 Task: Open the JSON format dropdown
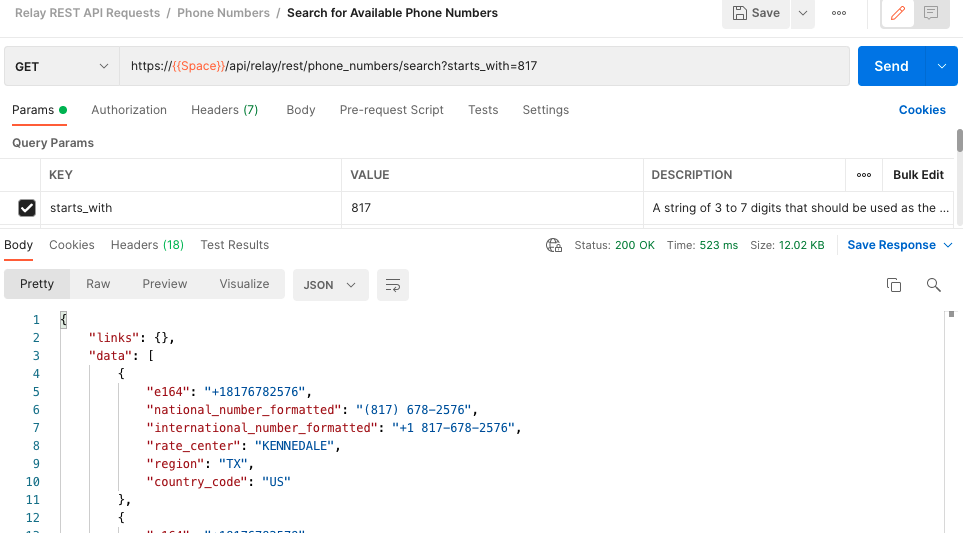pyautogui.click(x=330, y=285)
